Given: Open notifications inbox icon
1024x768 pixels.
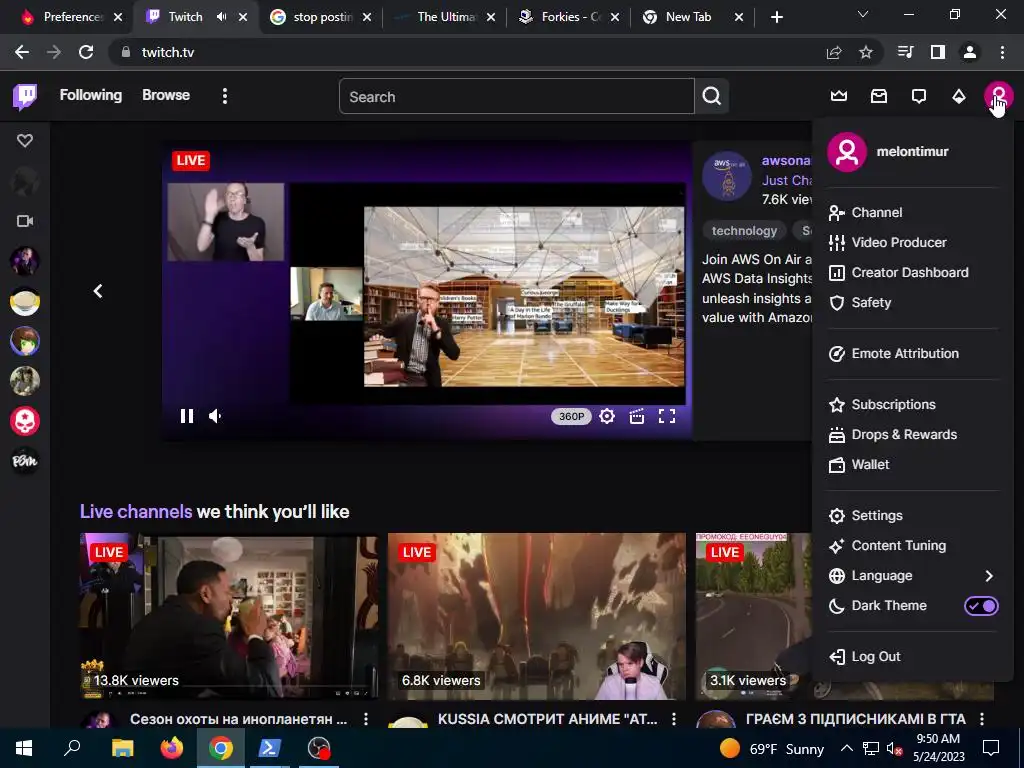Looking at the screenshot, I should click(879, 97).
